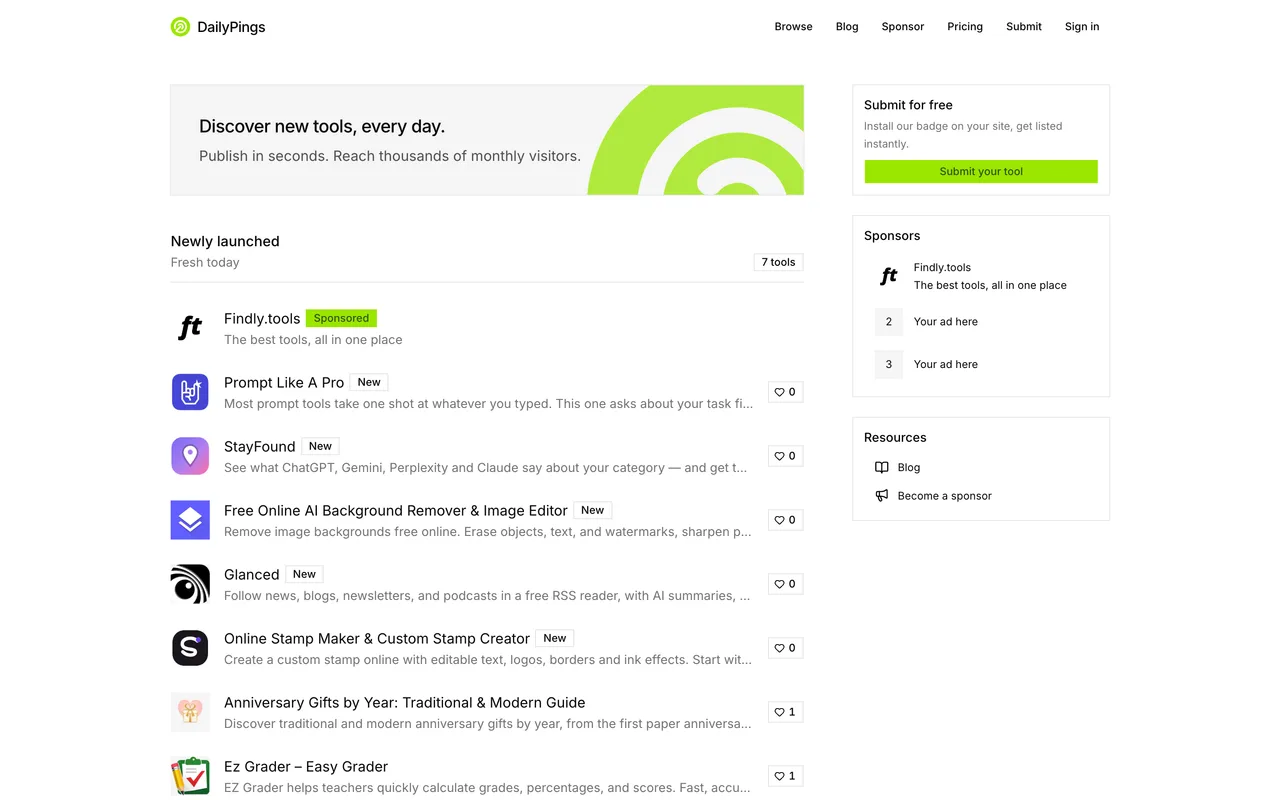Click the 7 tools count badge
Image resolution: width=1280 pixels, height=800 pixels.
778,262
